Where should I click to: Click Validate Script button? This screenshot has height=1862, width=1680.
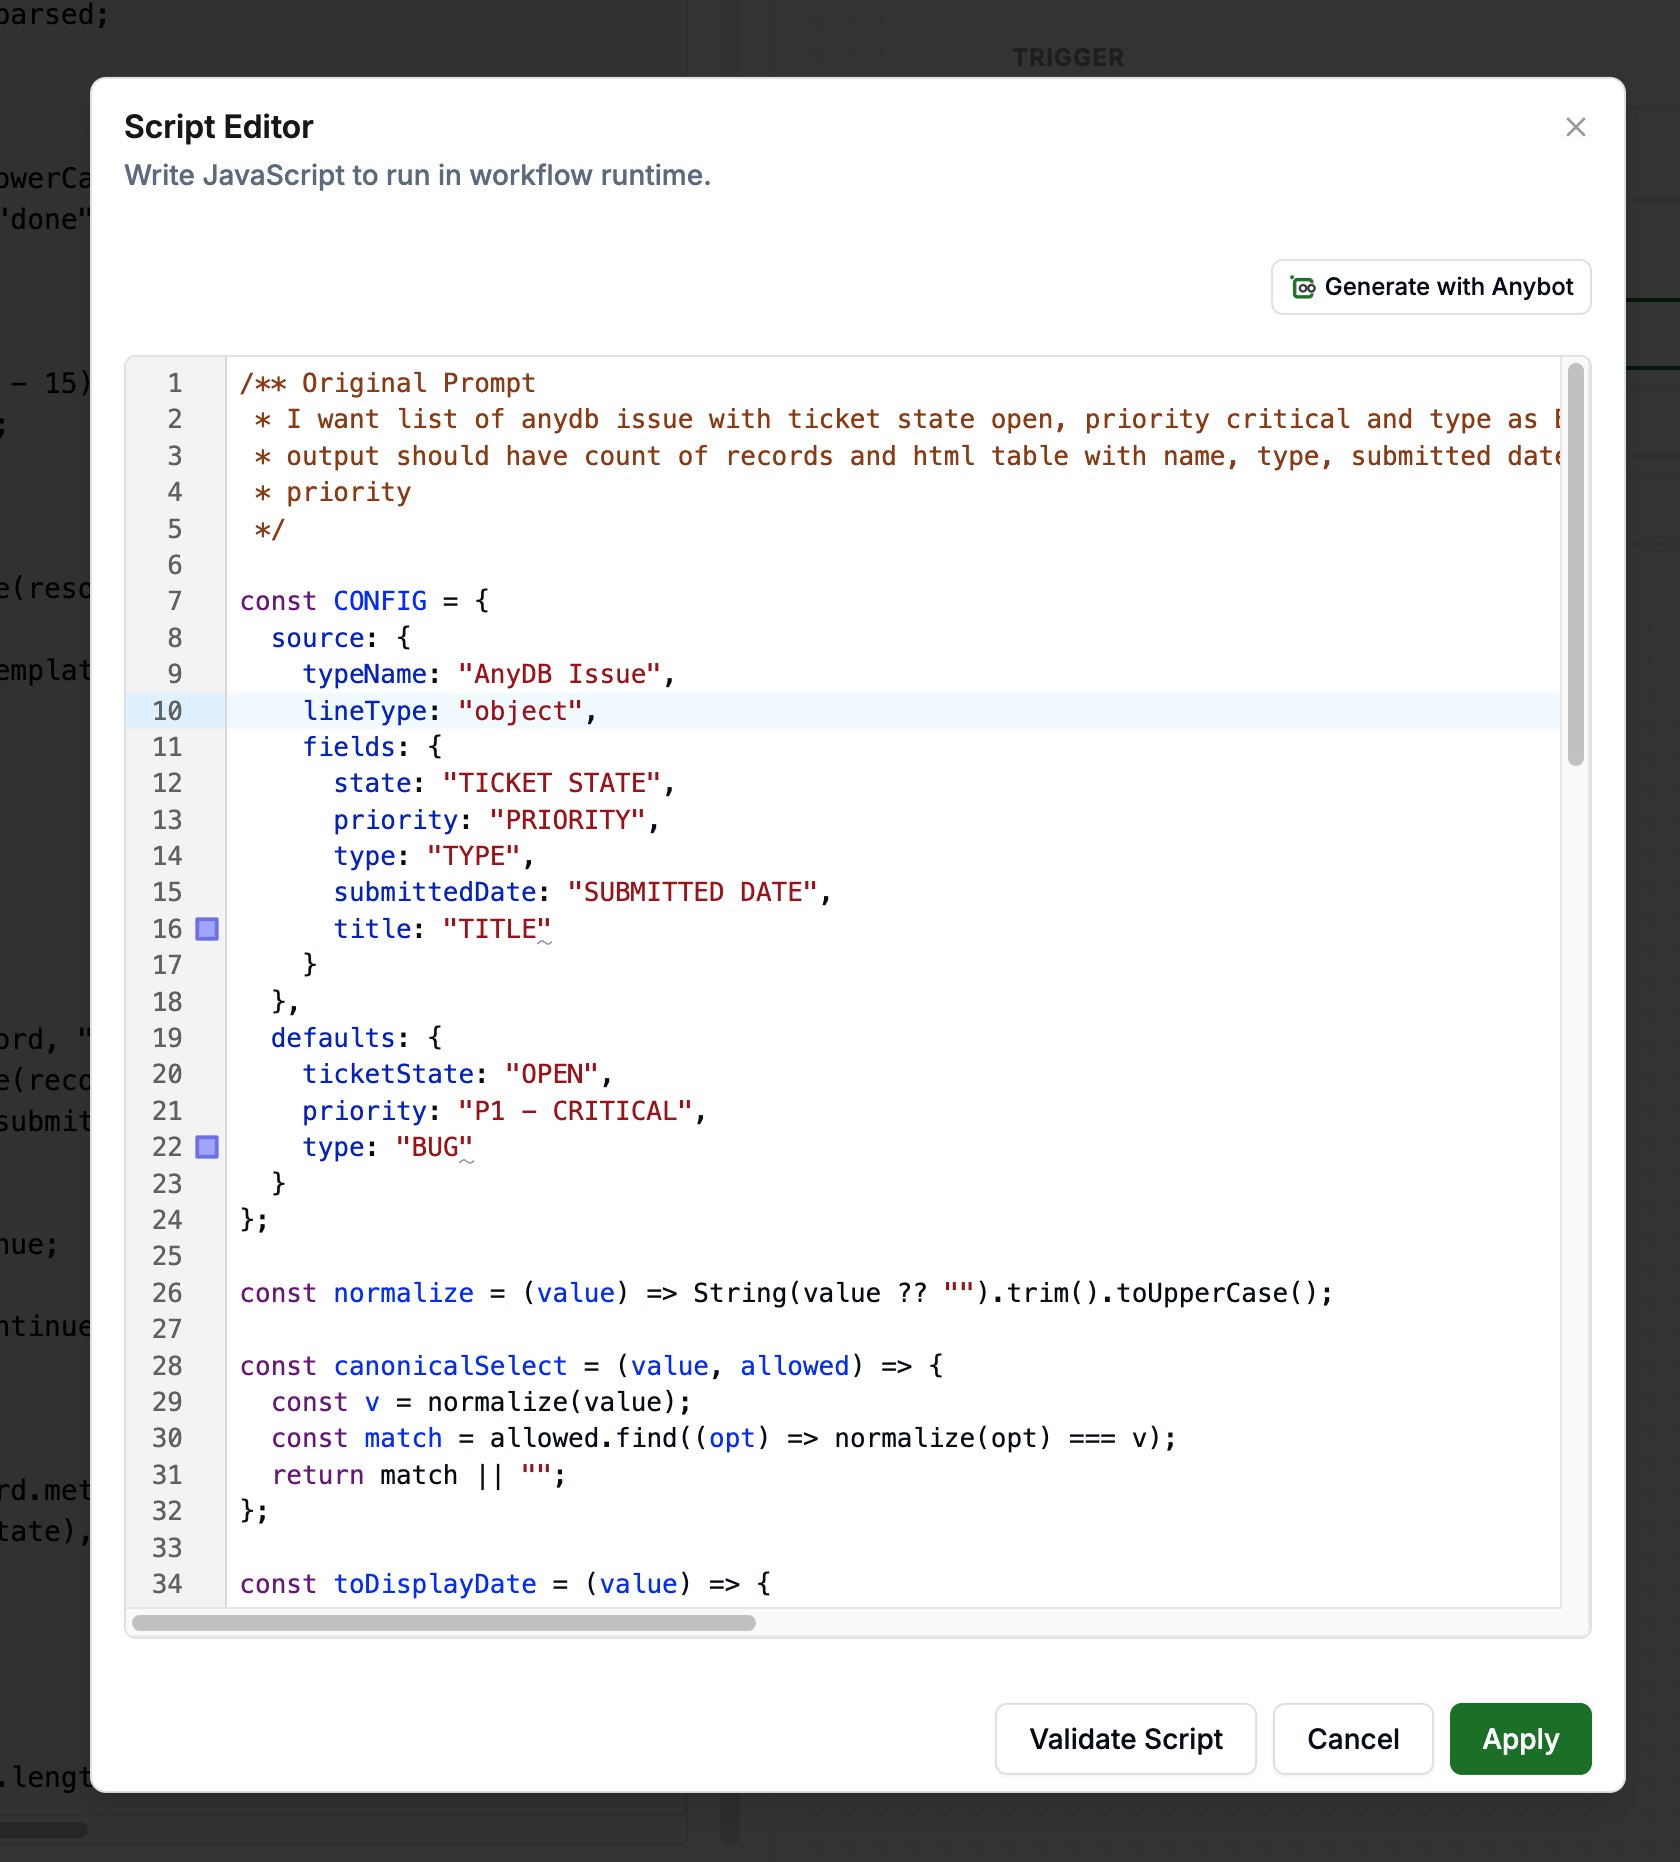click(x=1126, y=1739)
